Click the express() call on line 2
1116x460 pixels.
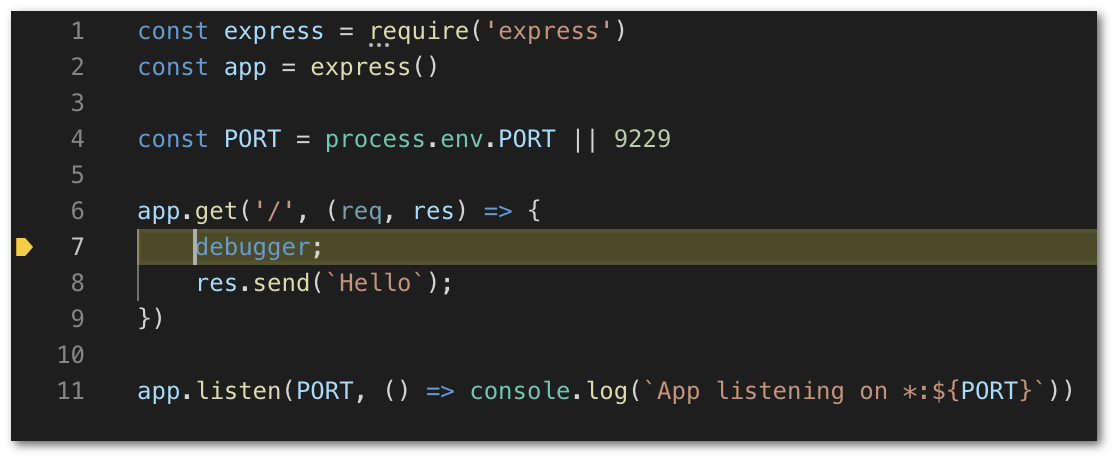point(374,68)
